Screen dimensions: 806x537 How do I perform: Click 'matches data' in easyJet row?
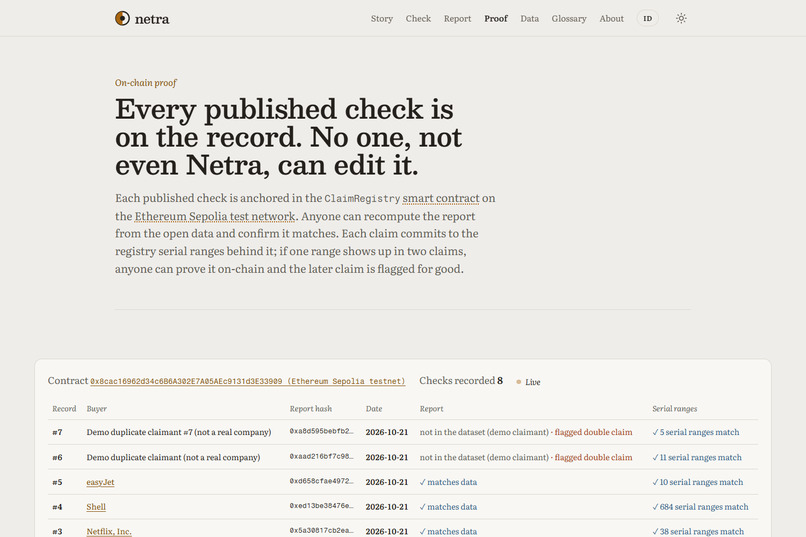click(448, 482)
